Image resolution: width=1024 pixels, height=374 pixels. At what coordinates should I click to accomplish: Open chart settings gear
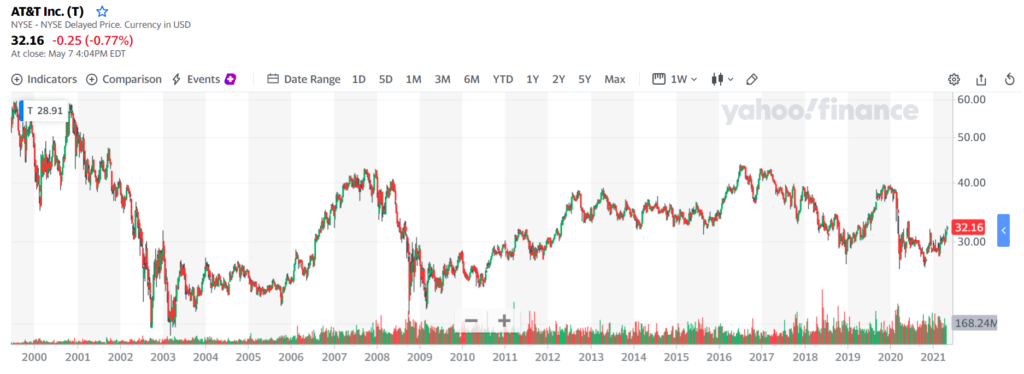pyautogui.click(x=954, y=80)
